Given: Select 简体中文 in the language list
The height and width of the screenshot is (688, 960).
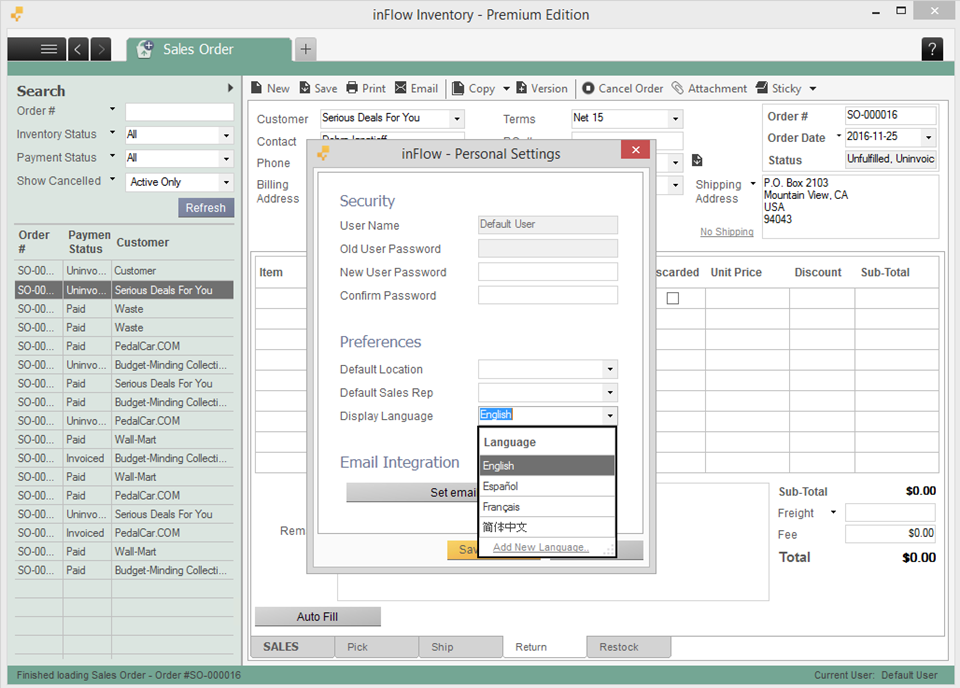Looking at the screenshot, I should 547,527.
